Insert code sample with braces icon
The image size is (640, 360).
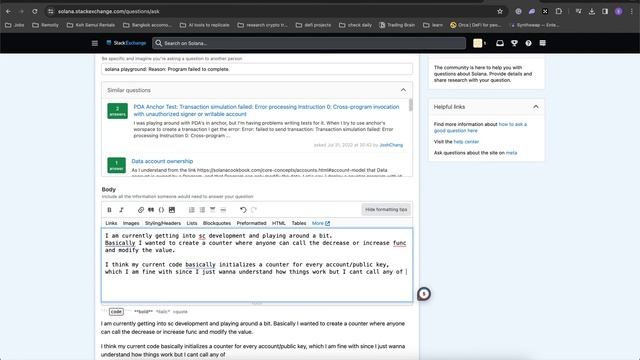point(161,210)
